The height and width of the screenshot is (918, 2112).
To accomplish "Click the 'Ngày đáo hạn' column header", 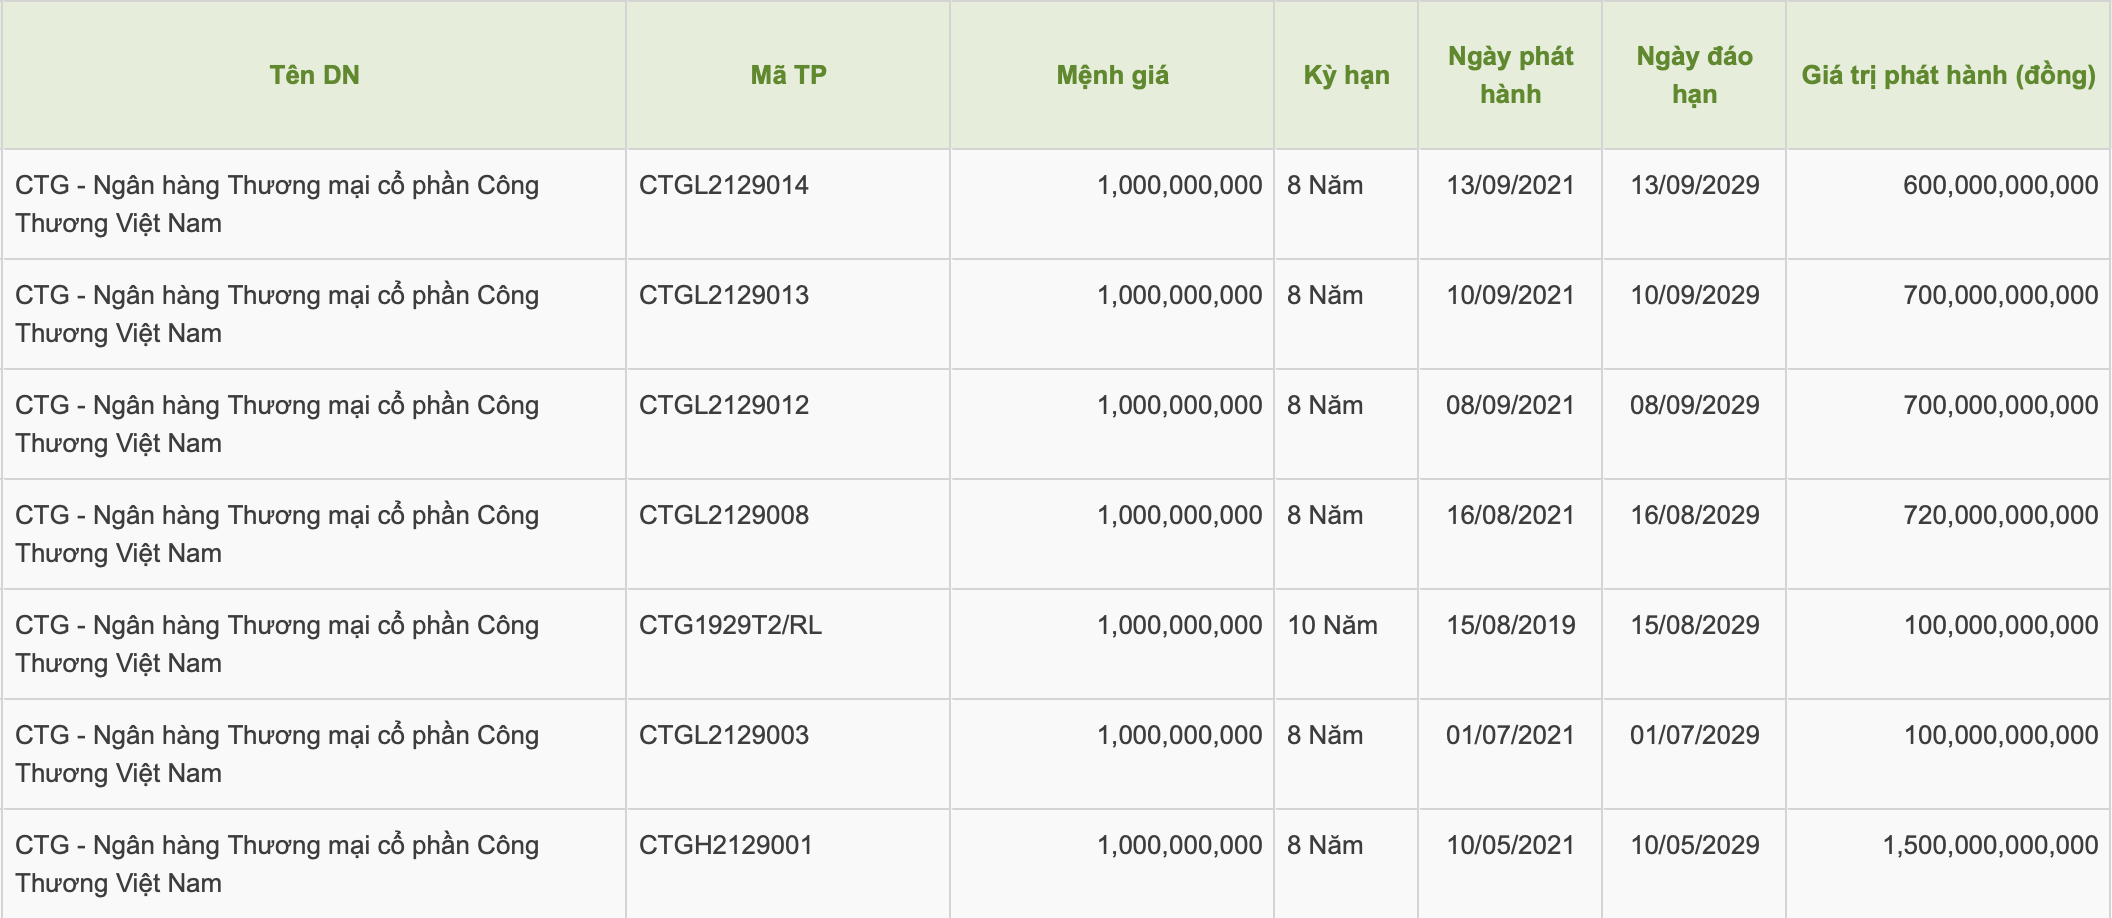I will click(x=1694, y=75).
